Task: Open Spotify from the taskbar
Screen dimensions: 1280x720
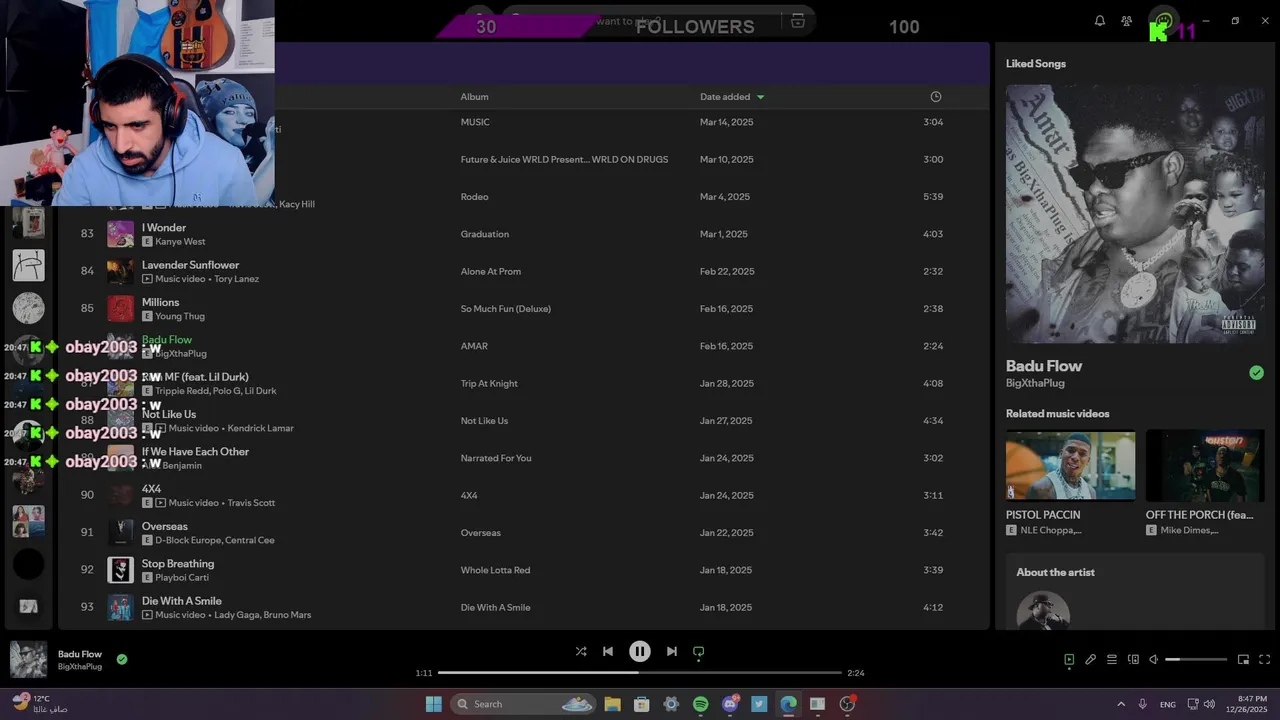Action: 701,704
